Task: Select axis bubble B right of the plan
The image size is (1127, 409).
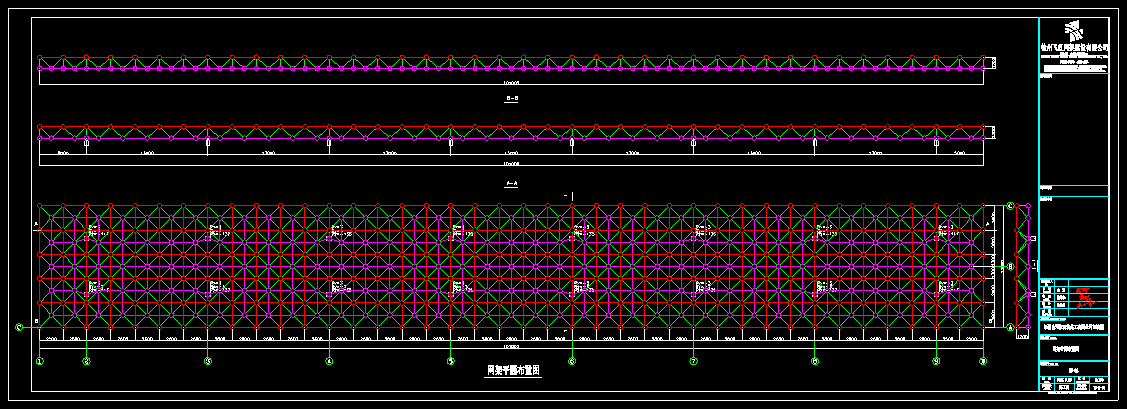Action: (1009, 266)
